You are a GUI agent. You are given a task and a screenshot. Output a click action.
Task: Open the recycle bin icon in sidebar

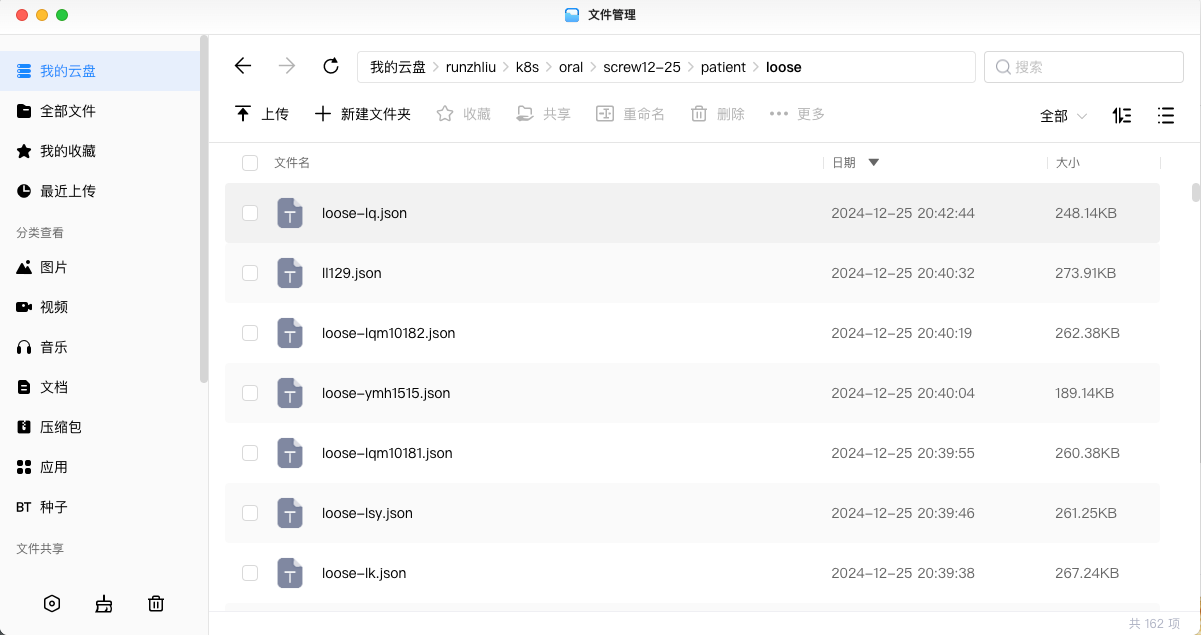[x=156, y=603]
